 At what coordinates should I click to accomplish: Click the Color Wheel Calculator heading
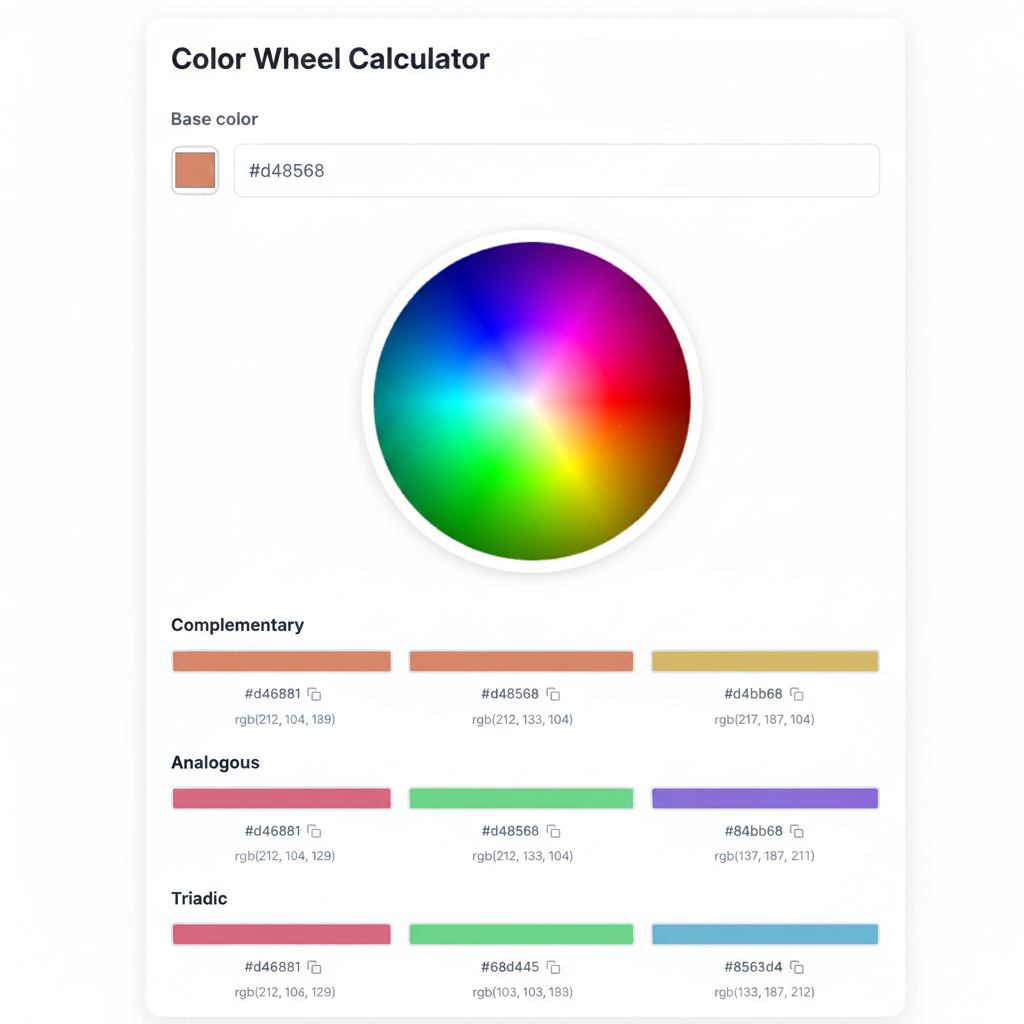click(x=330, y=59)
